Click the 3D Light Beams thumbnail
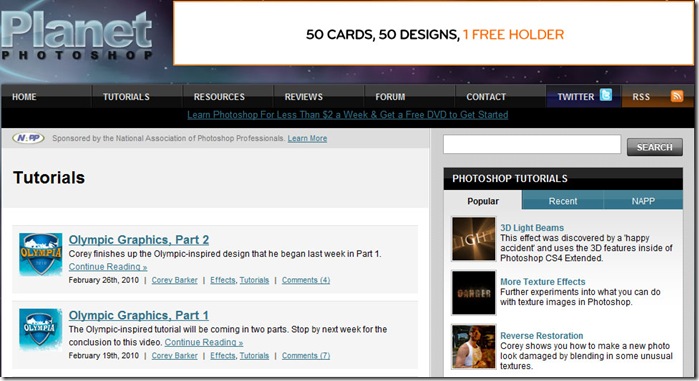699x381 pixels. 473,238
